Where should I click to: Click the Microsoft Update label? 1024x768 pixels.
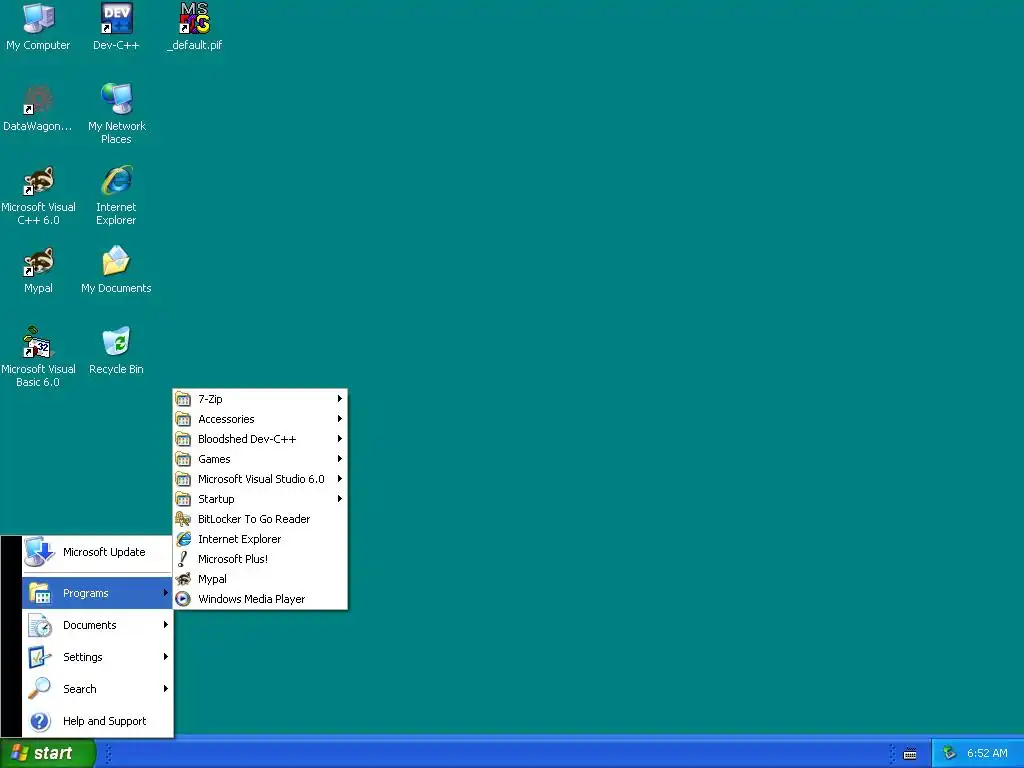104,552
